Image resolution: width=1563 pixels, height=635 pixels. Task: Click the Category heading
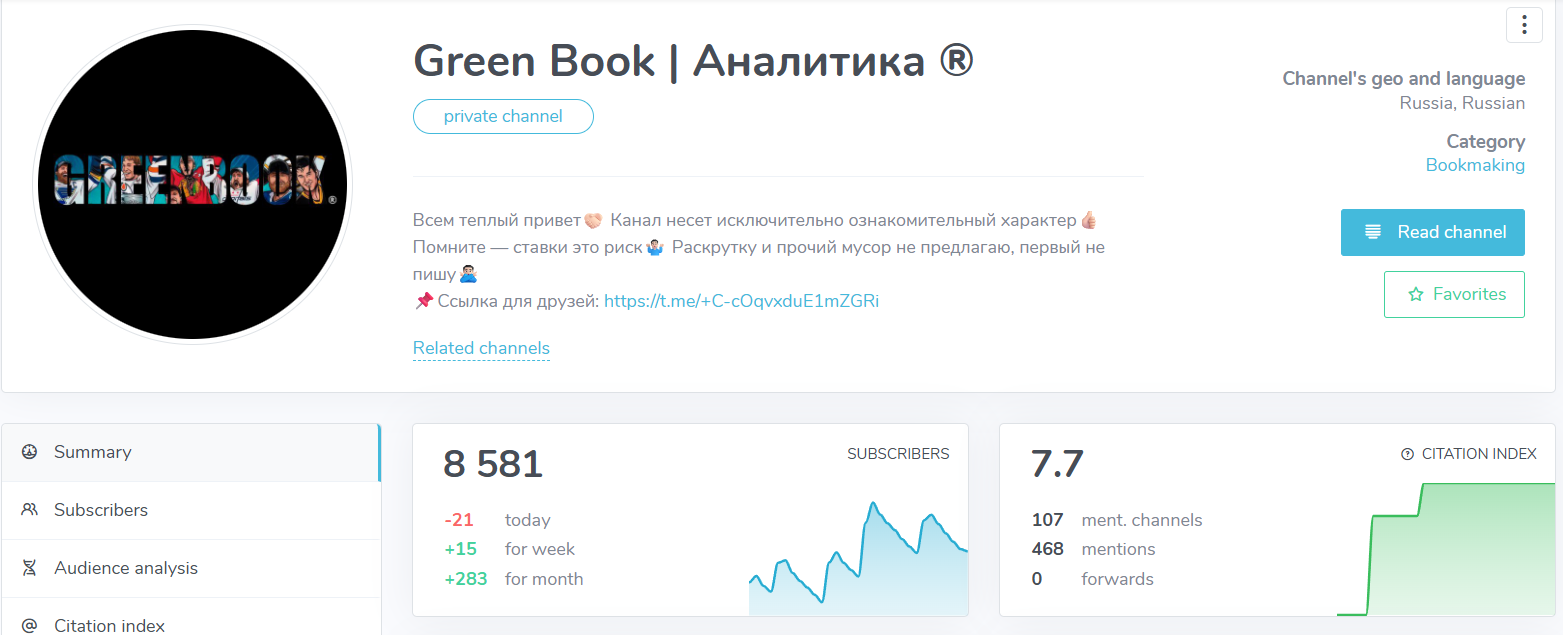(1485, 141)
